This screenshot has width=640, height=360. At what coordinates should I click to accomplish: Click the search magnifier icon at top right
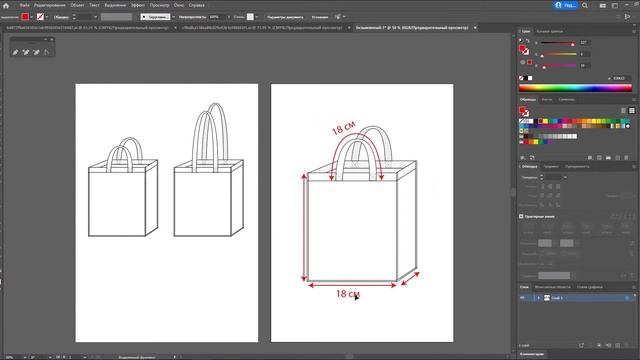point(585,5)
